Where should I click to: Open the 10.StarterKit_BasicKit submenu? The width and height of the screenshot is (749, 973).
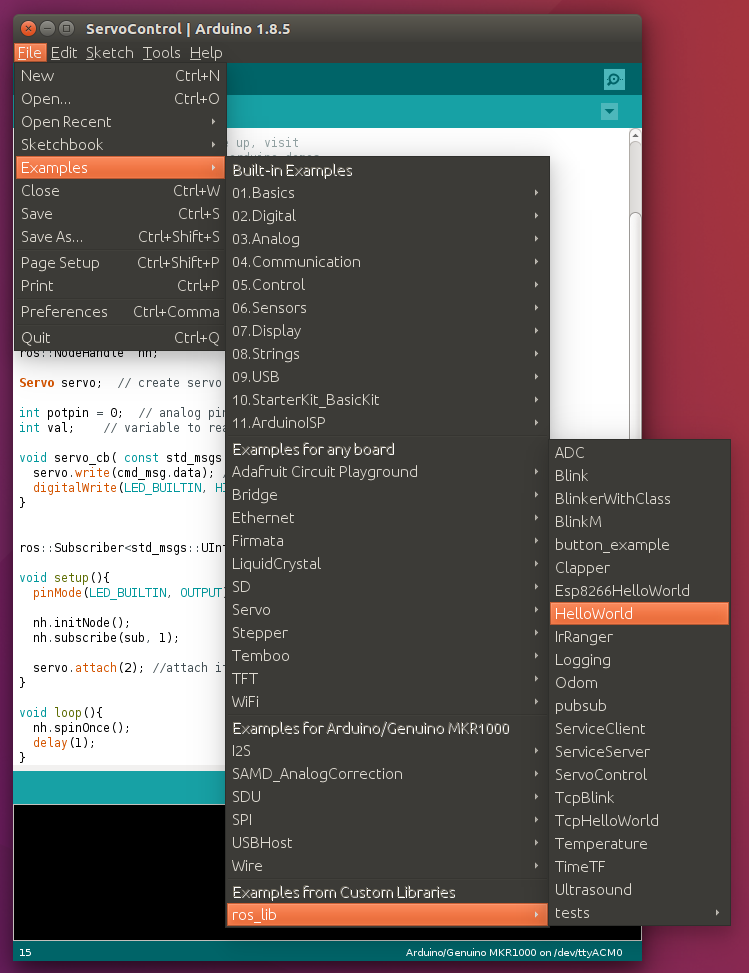(387, 400)
